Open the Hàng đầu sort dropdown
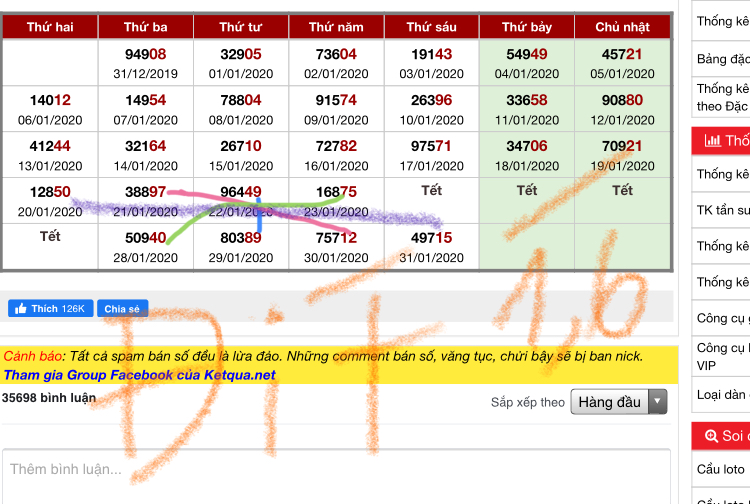This screenshot has width=750, height=504. (x=609, y=402)
